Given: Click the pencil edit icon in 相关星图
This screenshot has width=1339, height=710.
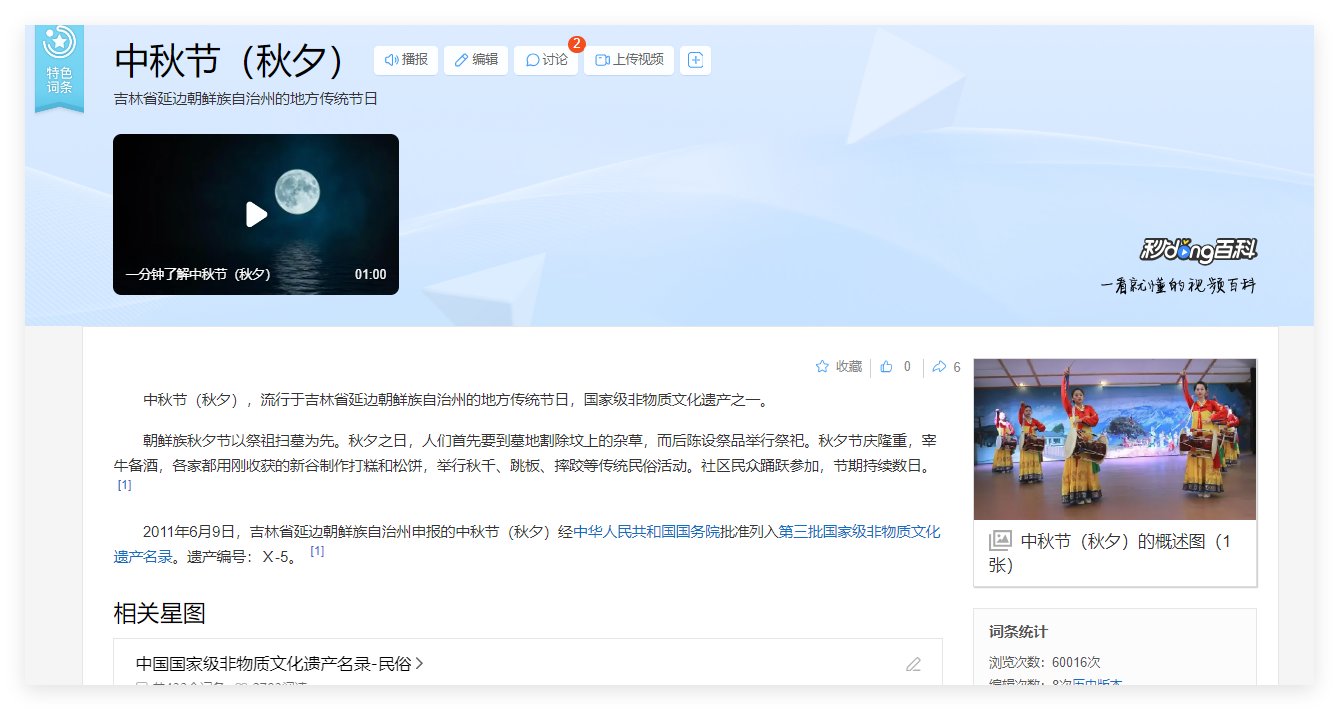Looking at the screenshot, I should pyautogui.click(x=913, y=664).
